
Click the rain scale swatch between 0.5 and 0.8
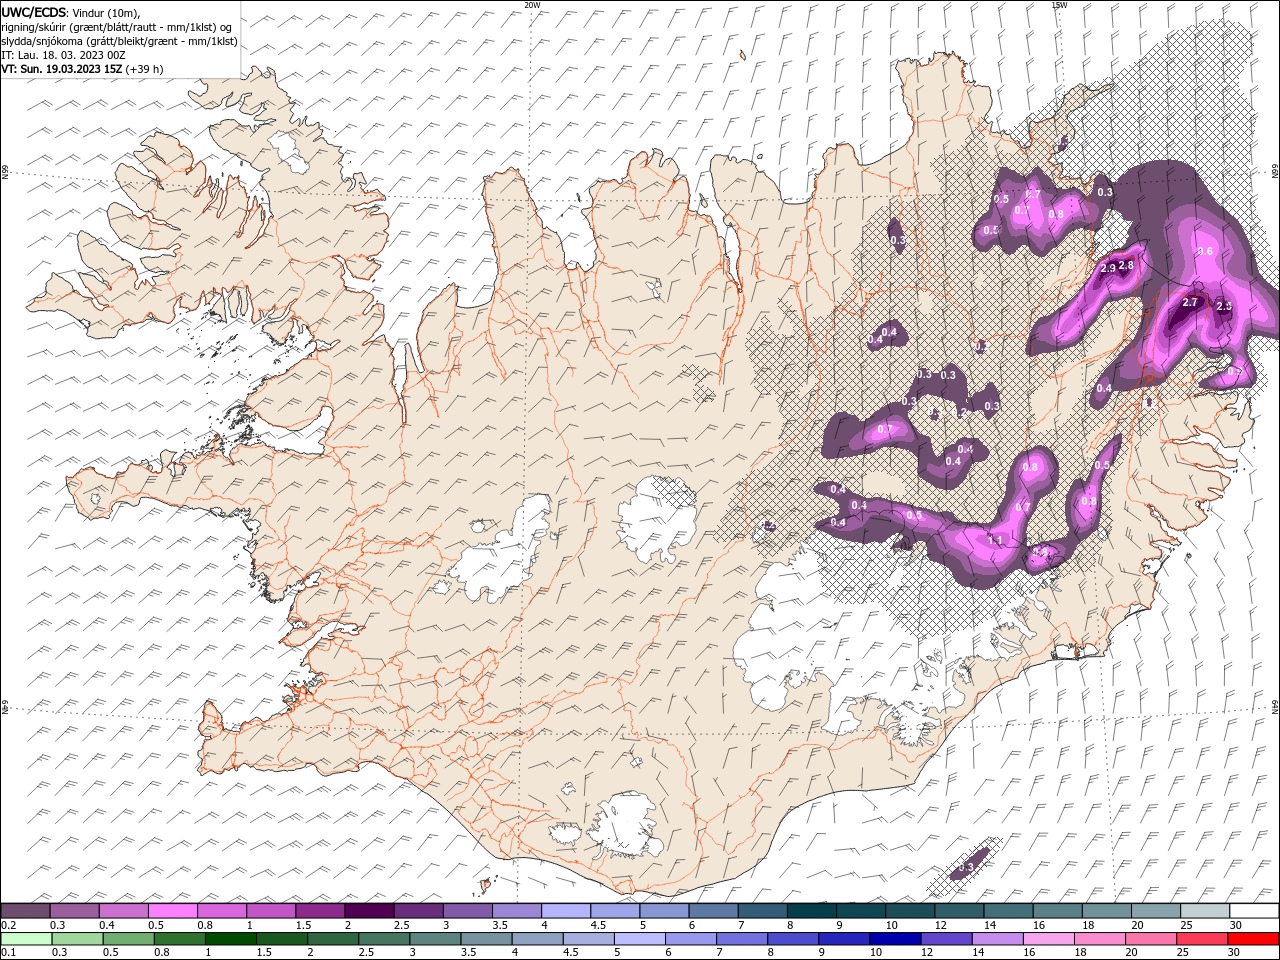pyautogui.click(x=128, y=939)
